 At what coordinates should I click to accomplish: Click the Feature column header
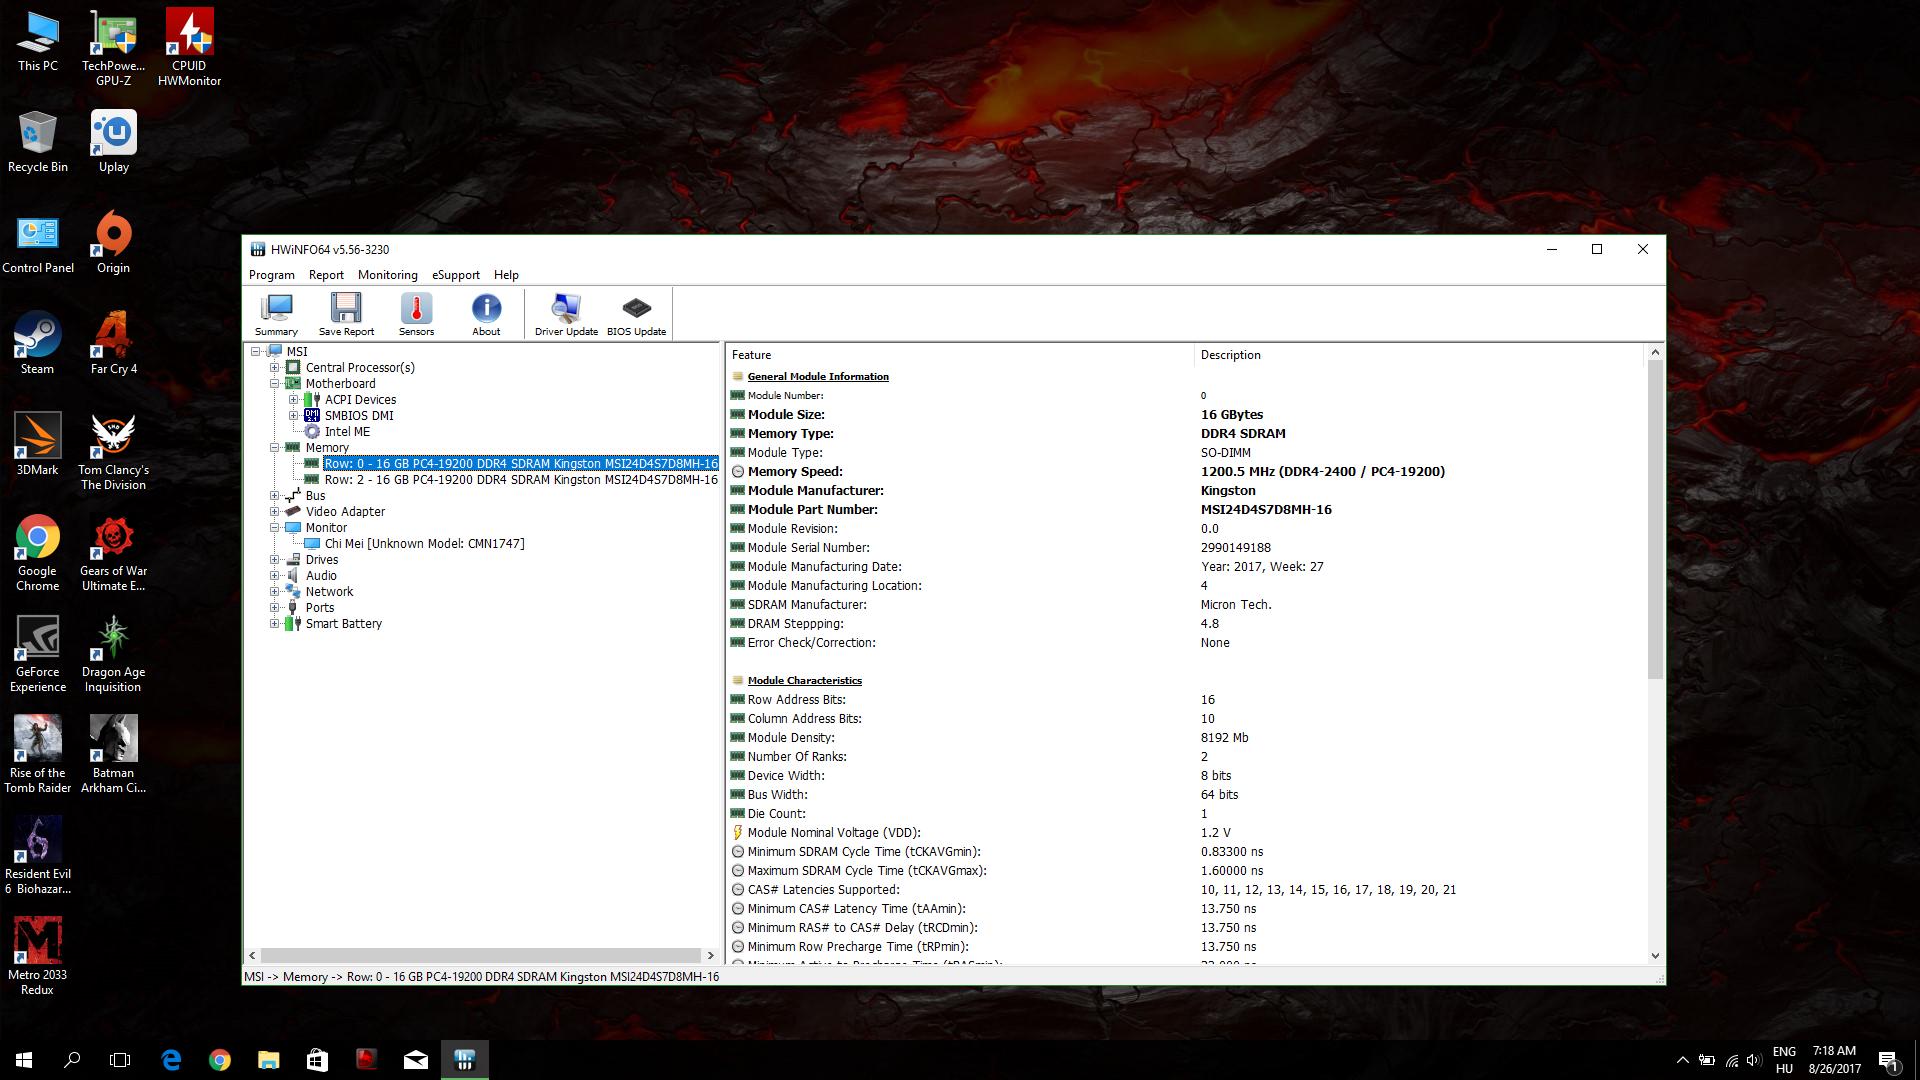click(960, 355)
